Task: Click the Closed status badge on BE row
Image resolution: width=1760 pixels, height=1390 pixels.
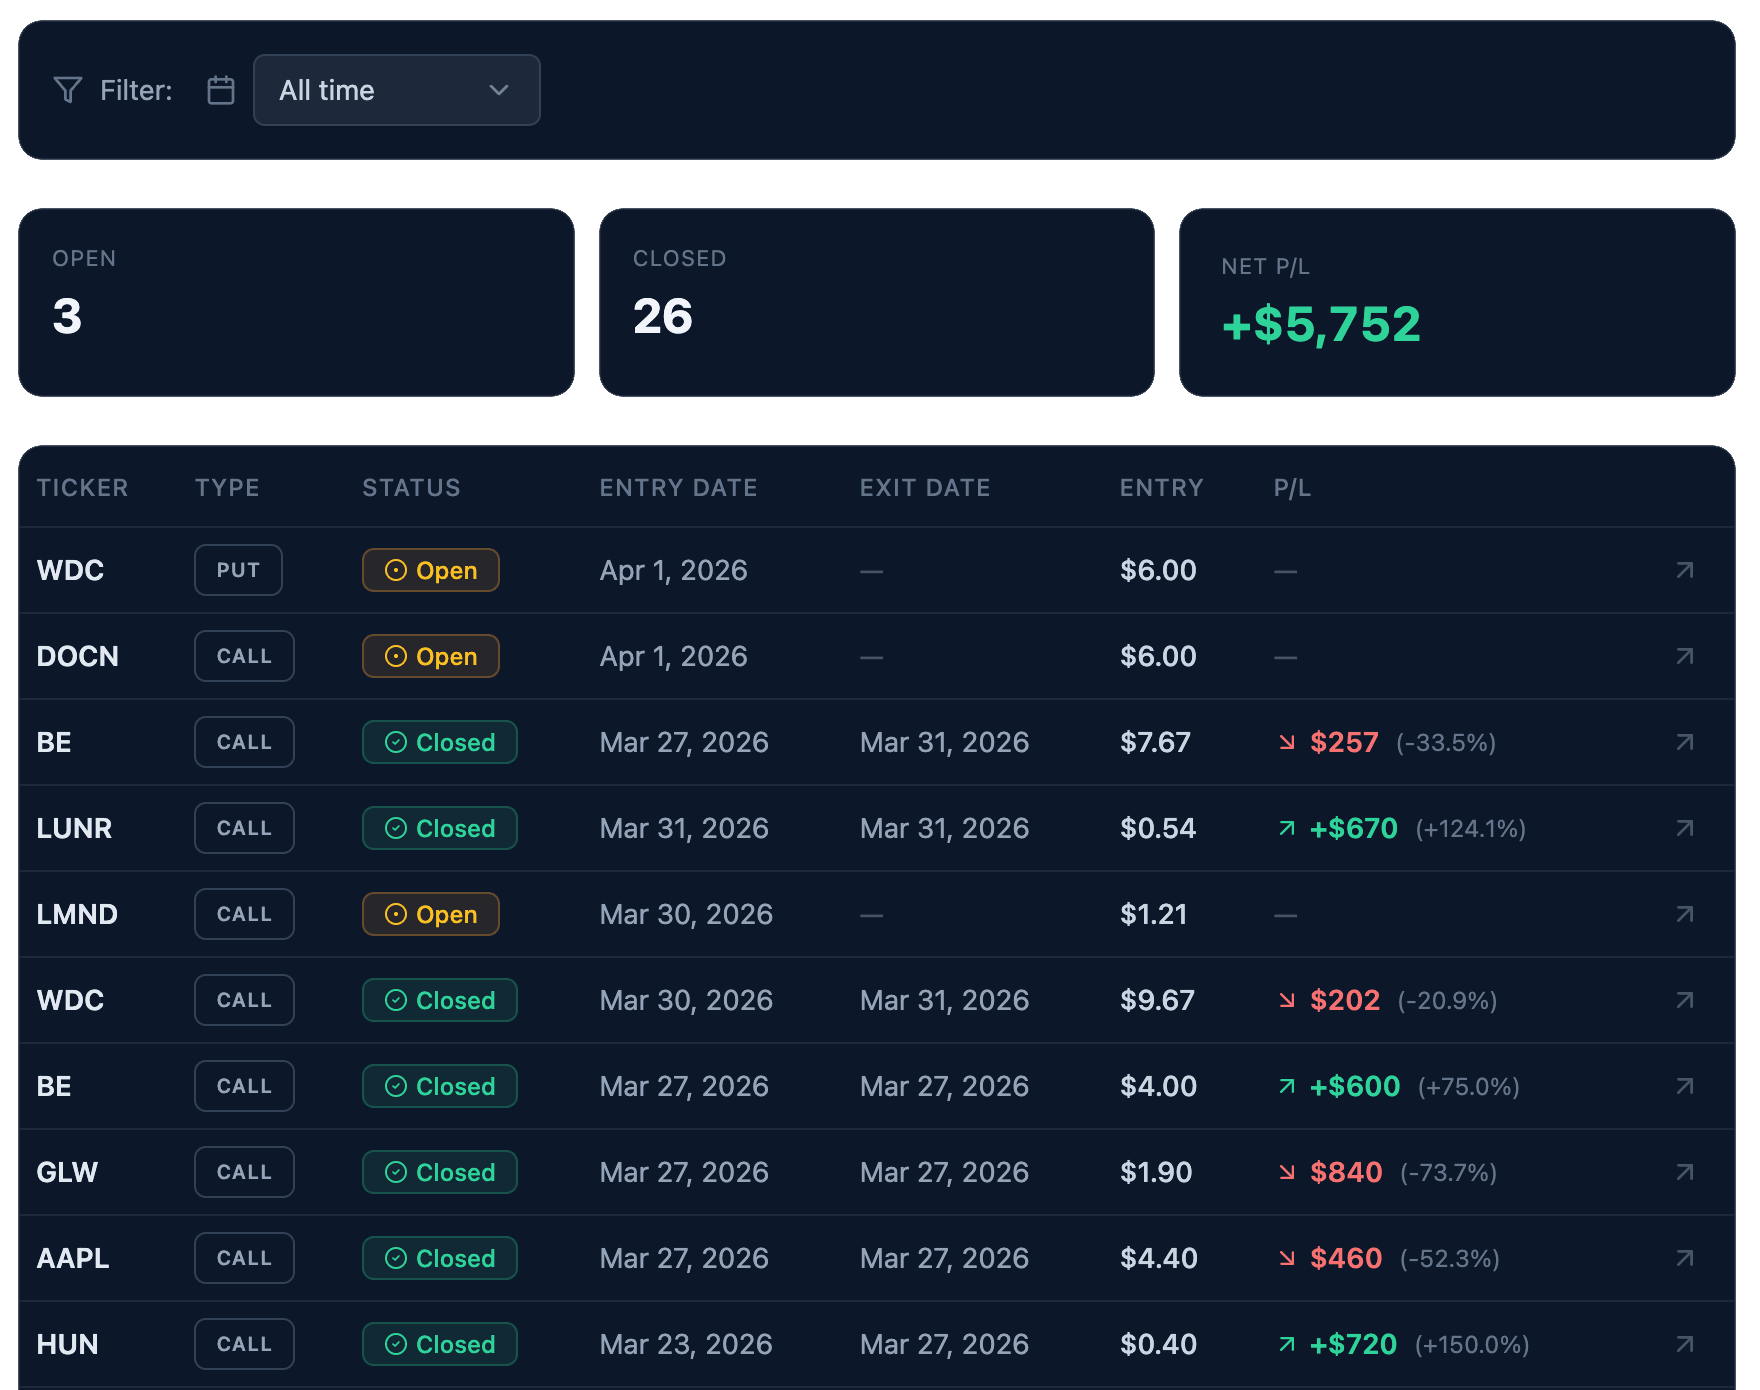Action: click(x=439, y=742)
